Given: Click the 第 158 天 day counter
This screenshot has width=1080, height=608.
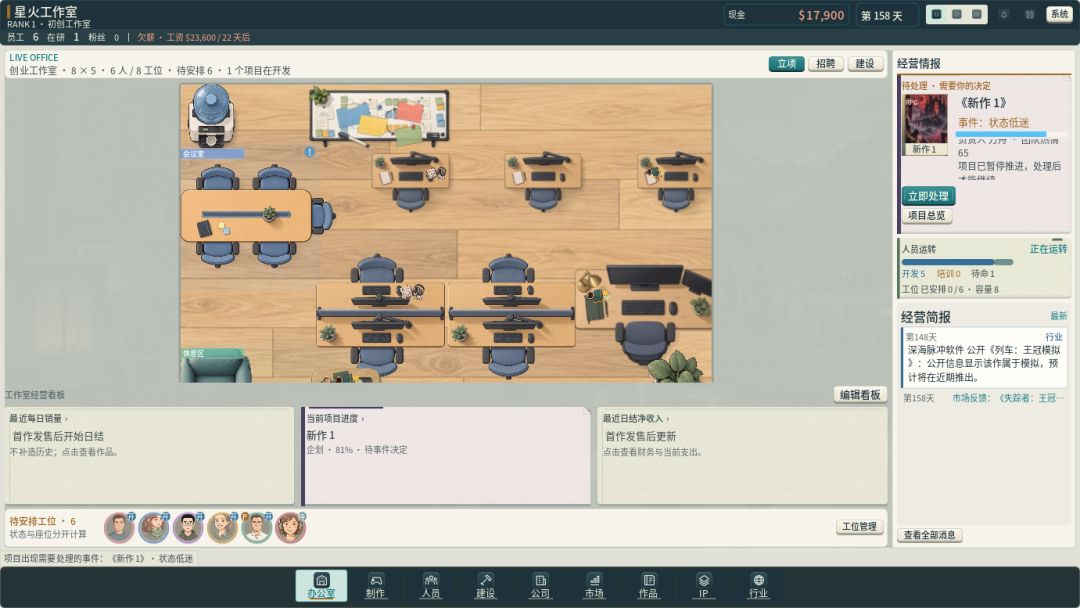Looking at the screenshot, I should point(886,15).
